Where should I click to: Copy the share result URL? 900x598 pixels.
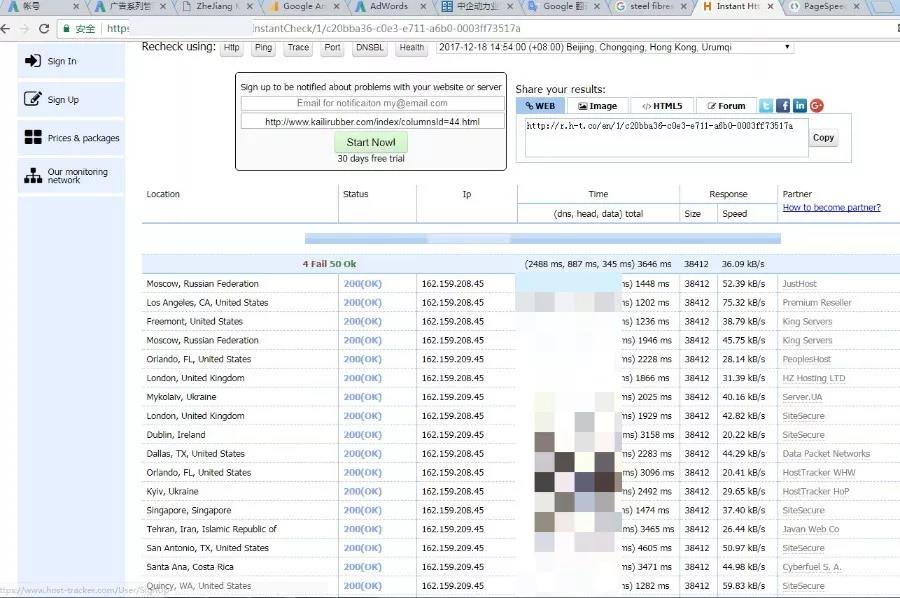coord(823,138)
